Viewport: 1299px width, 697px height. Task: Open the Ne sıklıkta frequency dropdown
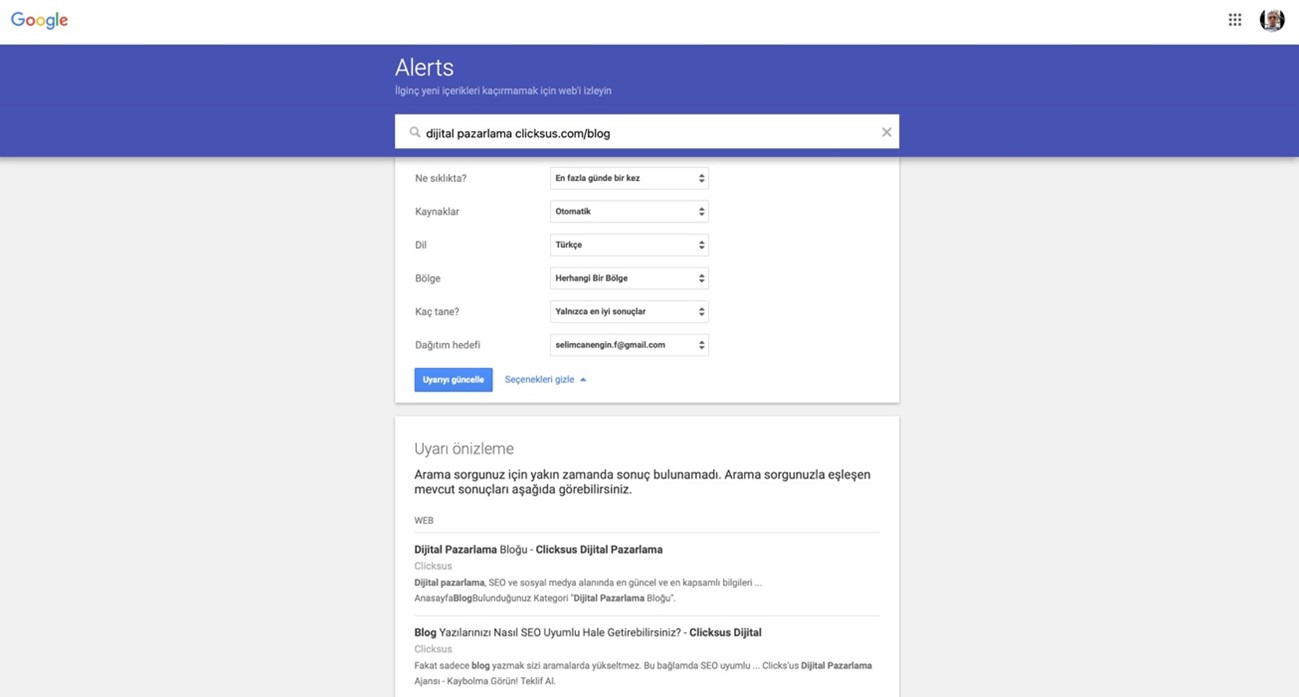tap(628, 177)
